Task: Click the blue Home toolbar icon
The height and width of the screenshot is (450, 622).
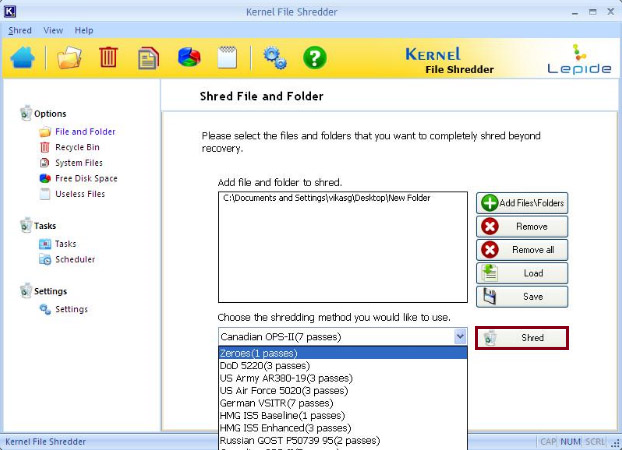Action: click(x=22, y=58)
